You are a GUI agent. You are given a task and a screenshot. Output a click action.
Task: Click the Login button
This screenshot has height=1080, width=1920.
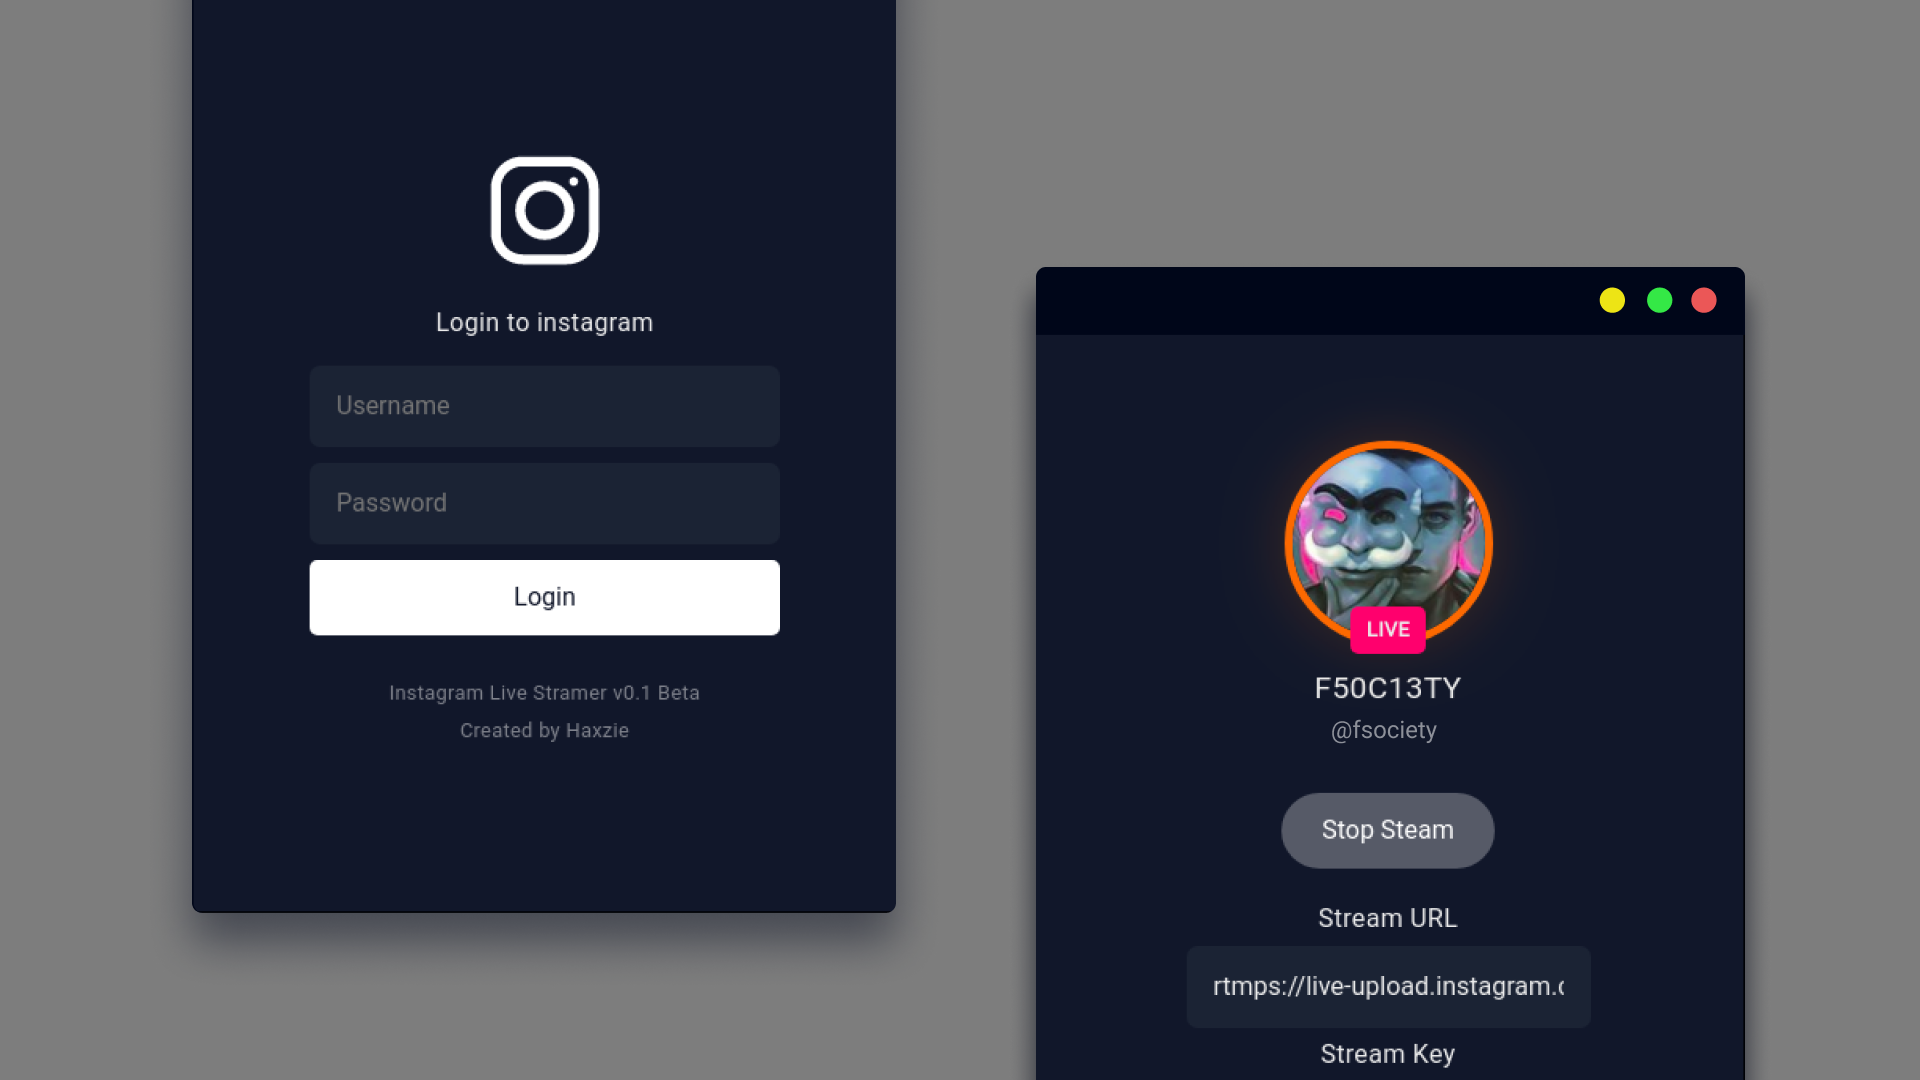tap(545, 596)
